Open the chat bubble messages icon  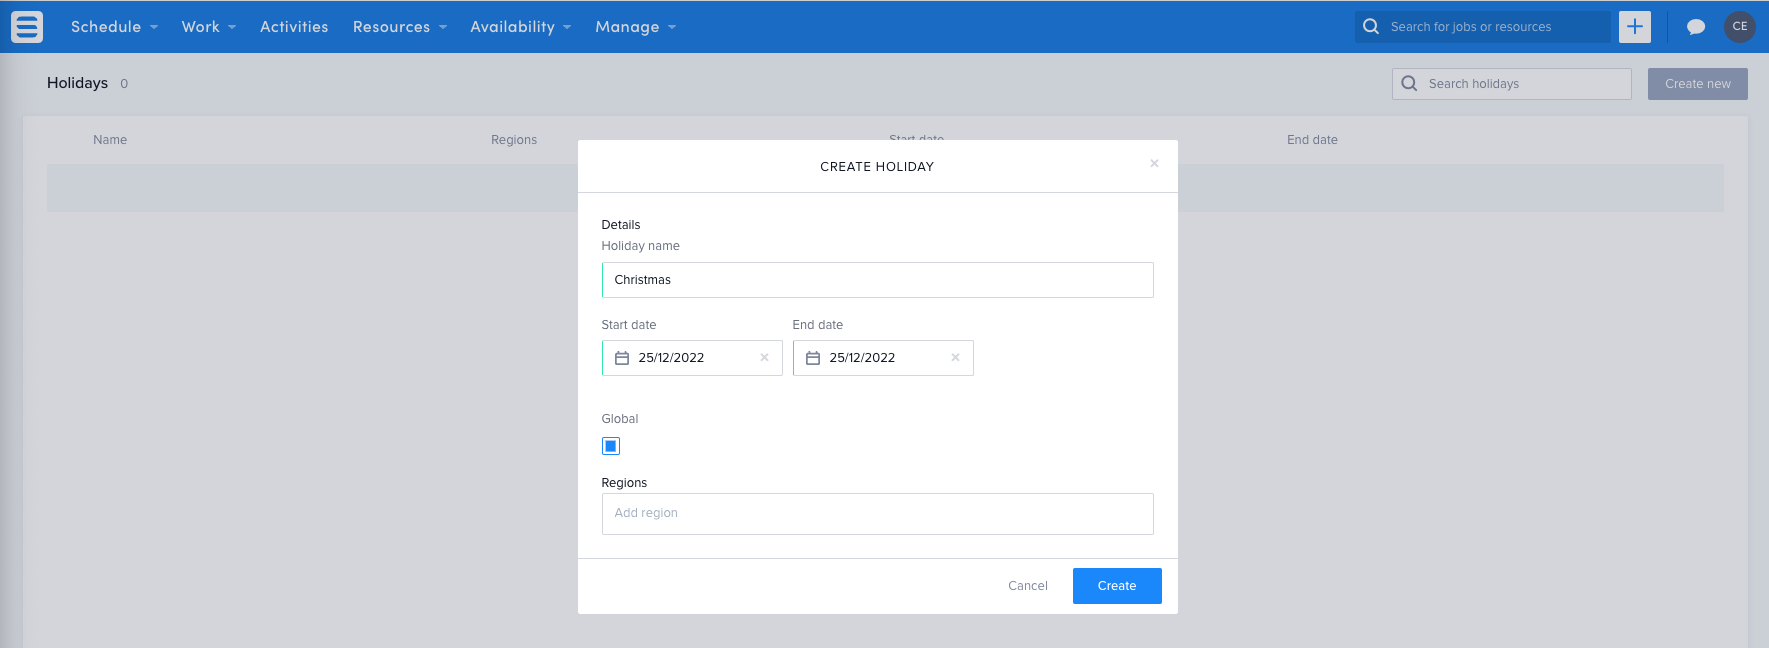click(1695, 27)
